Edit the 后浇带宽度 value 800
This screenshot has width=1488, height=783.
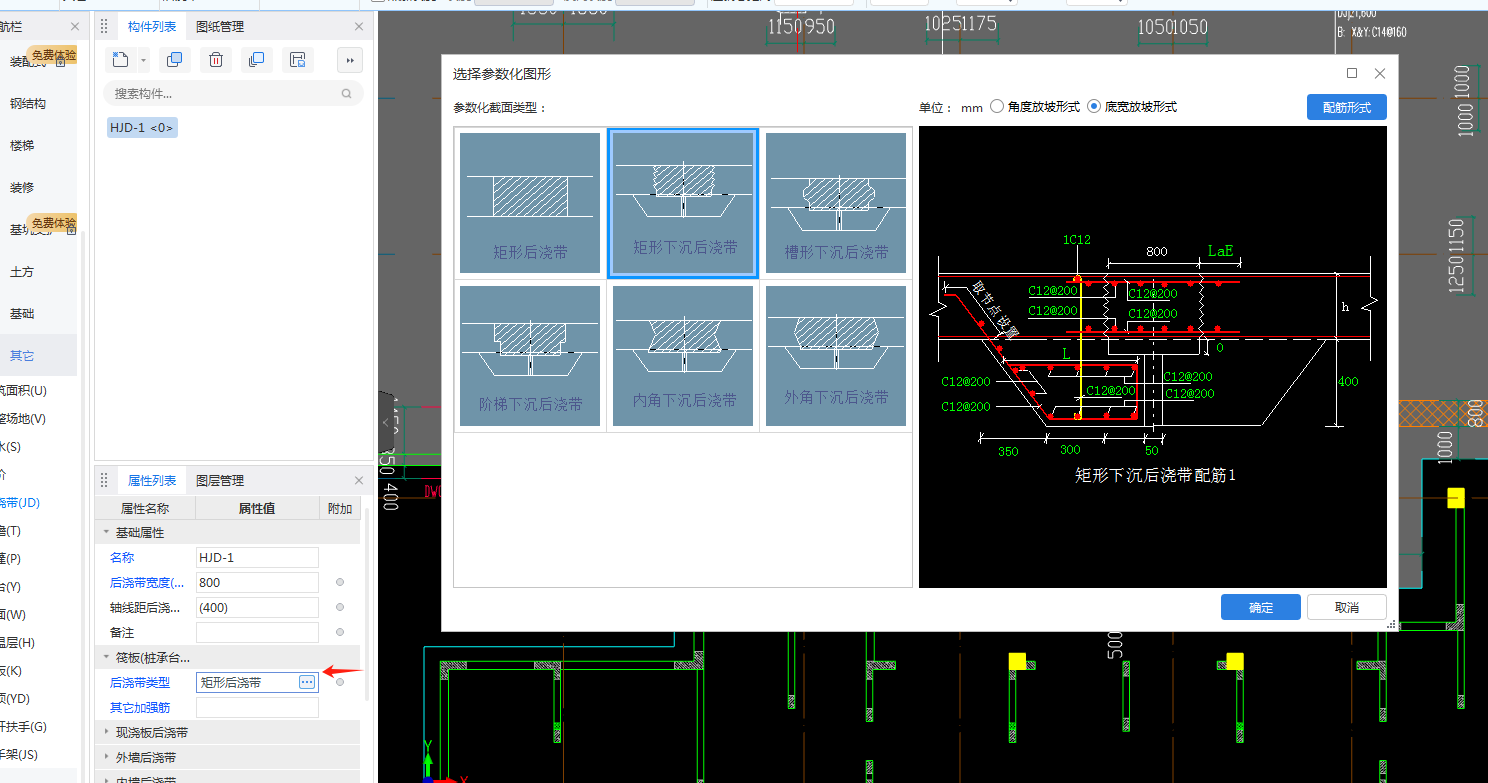coord(257,583)
